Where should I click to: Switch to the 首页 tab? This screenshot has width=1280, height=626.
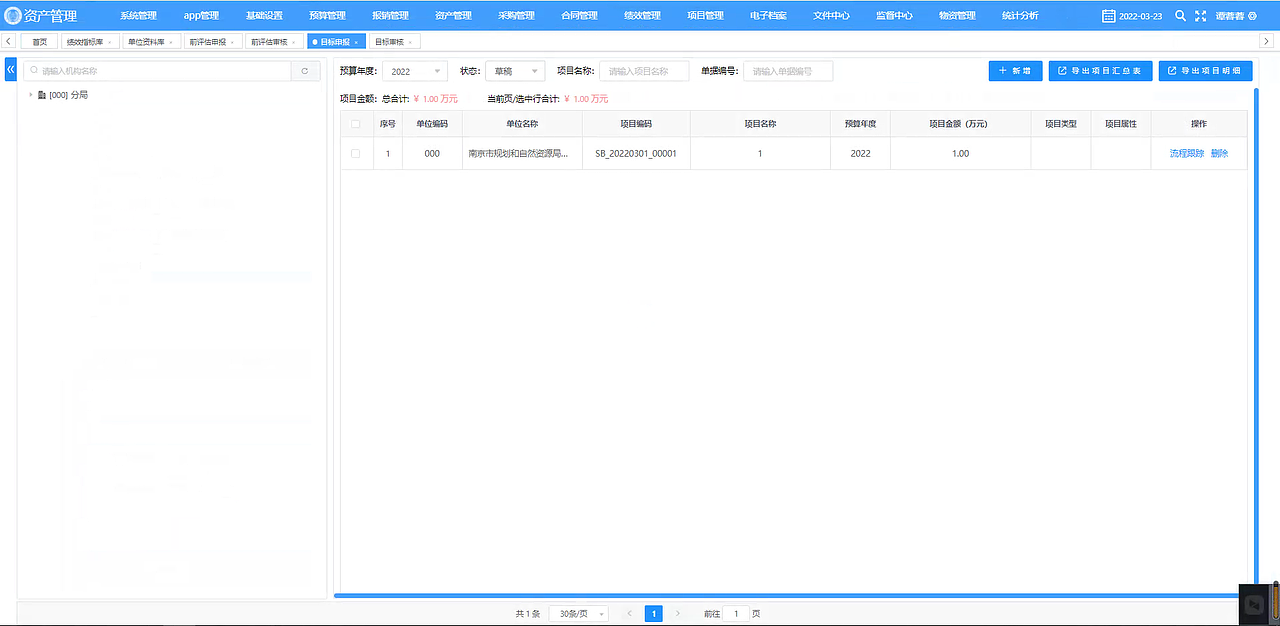(39, 42)
